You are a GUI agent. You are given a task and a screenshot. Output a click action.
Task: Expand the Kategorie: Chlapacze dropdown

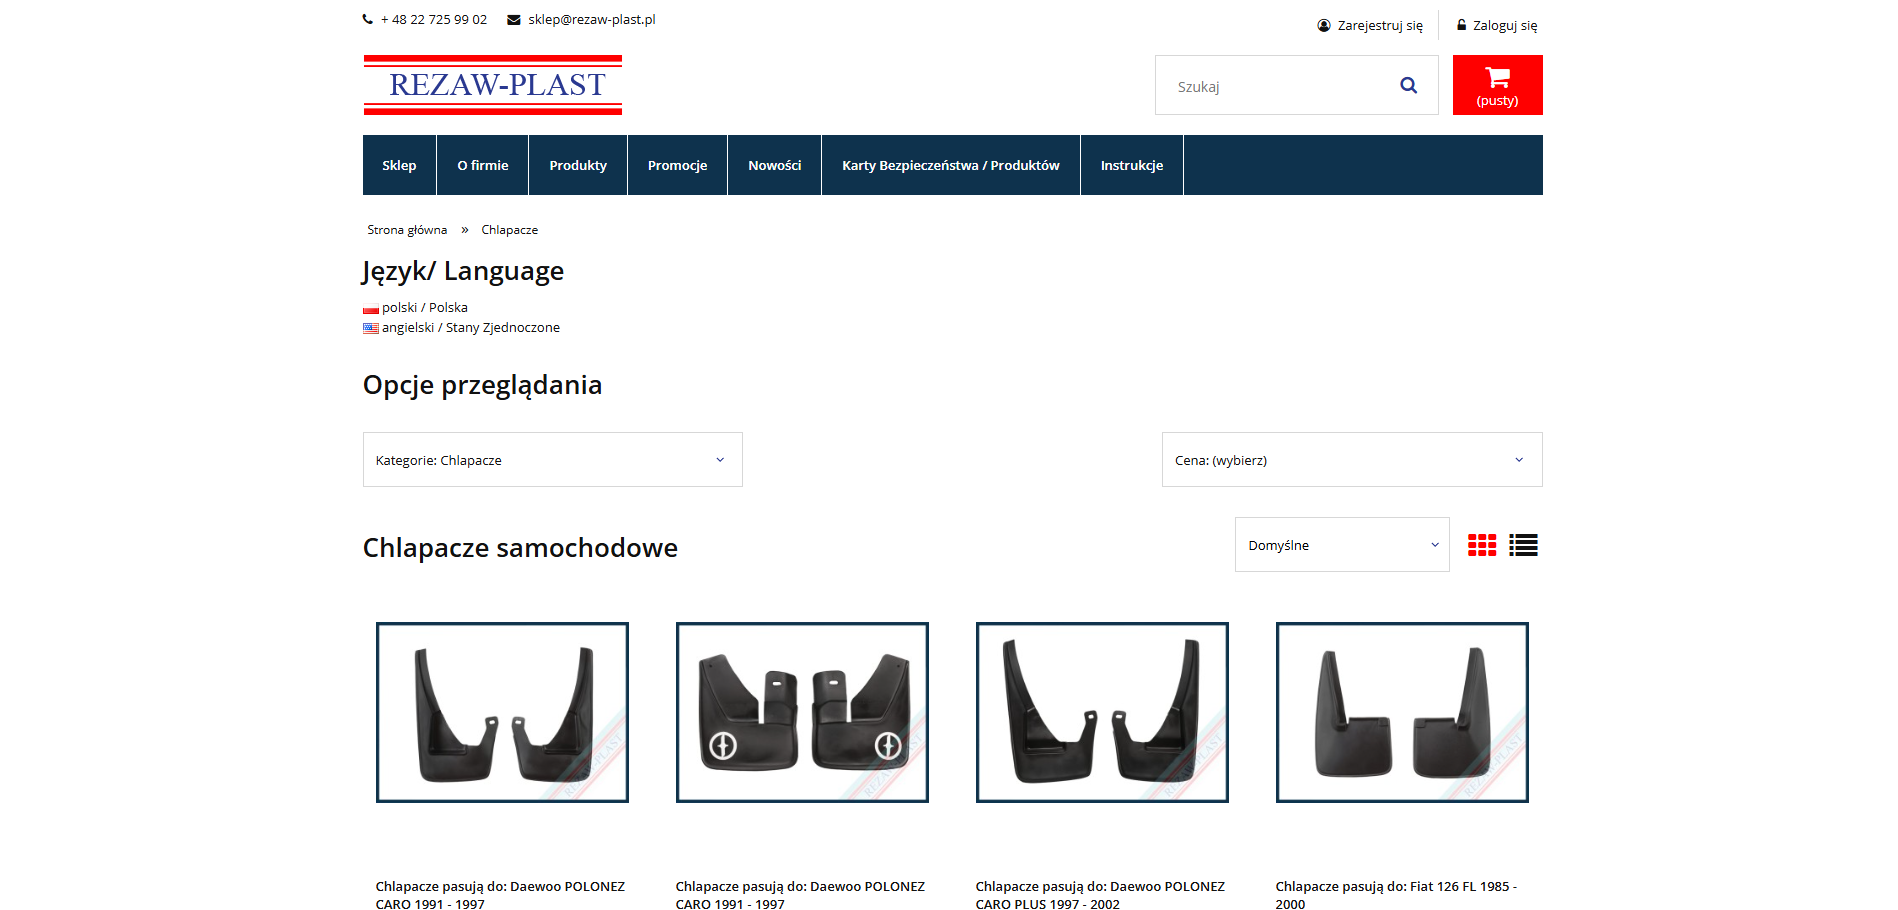(x=552, y=460)
